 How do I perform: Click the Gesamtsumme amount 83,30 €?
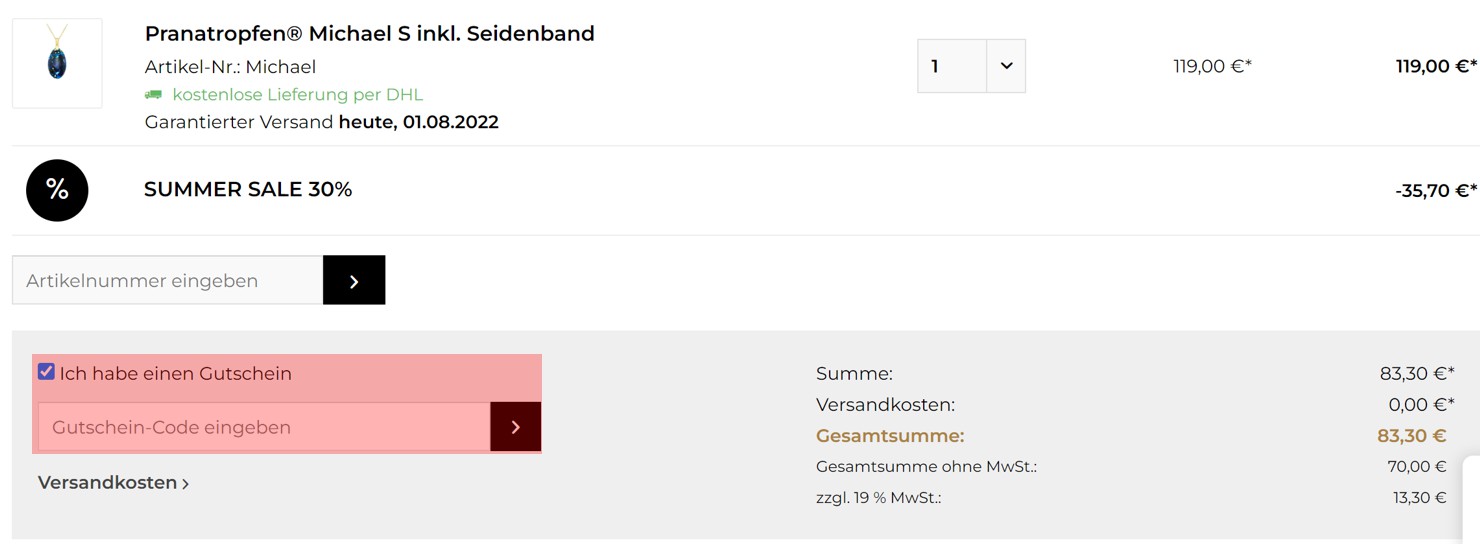pyautogui.click(x=1412, y=436)
